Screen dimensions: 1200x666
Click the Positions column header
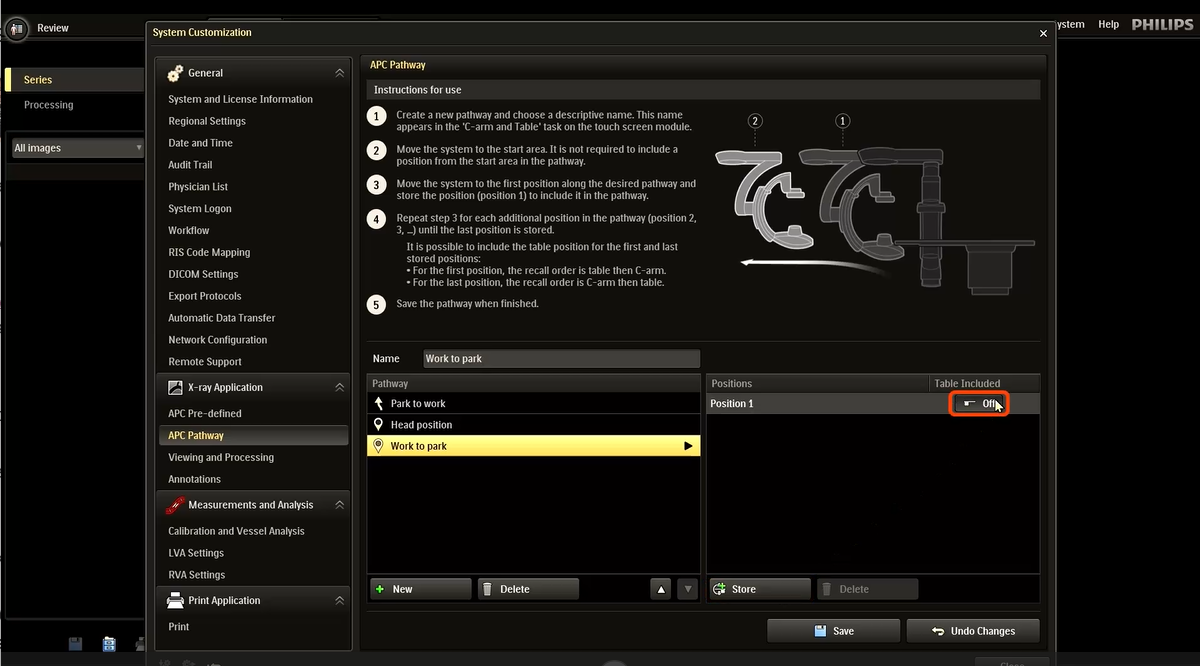click(x=818, y=383)
